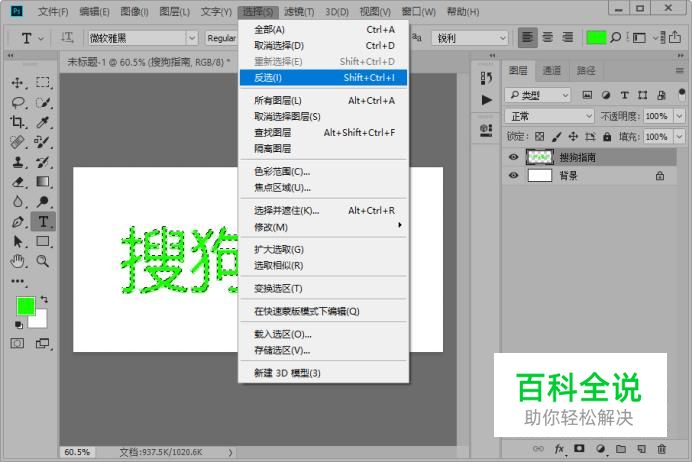Change screen mode icon in toolbox
The width and height of the screenshot is (692, 462).
pyautogui.click(x=42, y=343)
